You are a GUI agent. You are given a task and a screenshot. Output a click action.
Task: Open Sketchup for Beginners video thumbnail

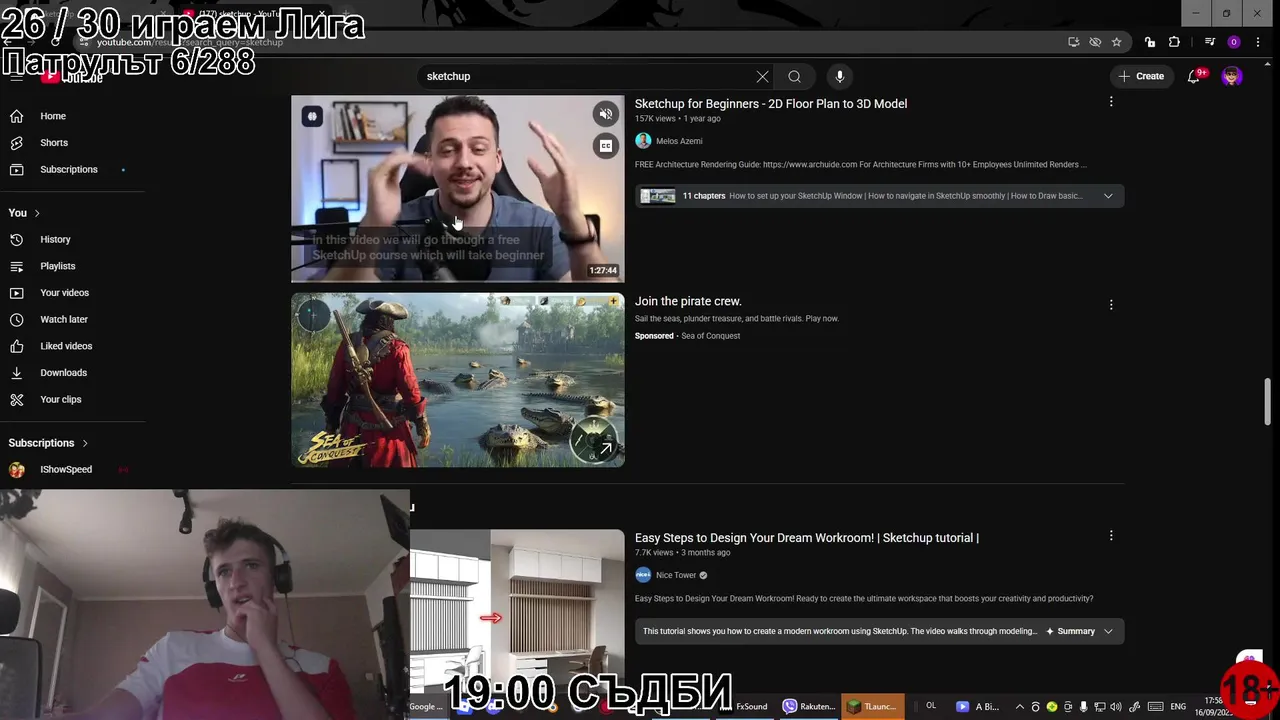457,189
